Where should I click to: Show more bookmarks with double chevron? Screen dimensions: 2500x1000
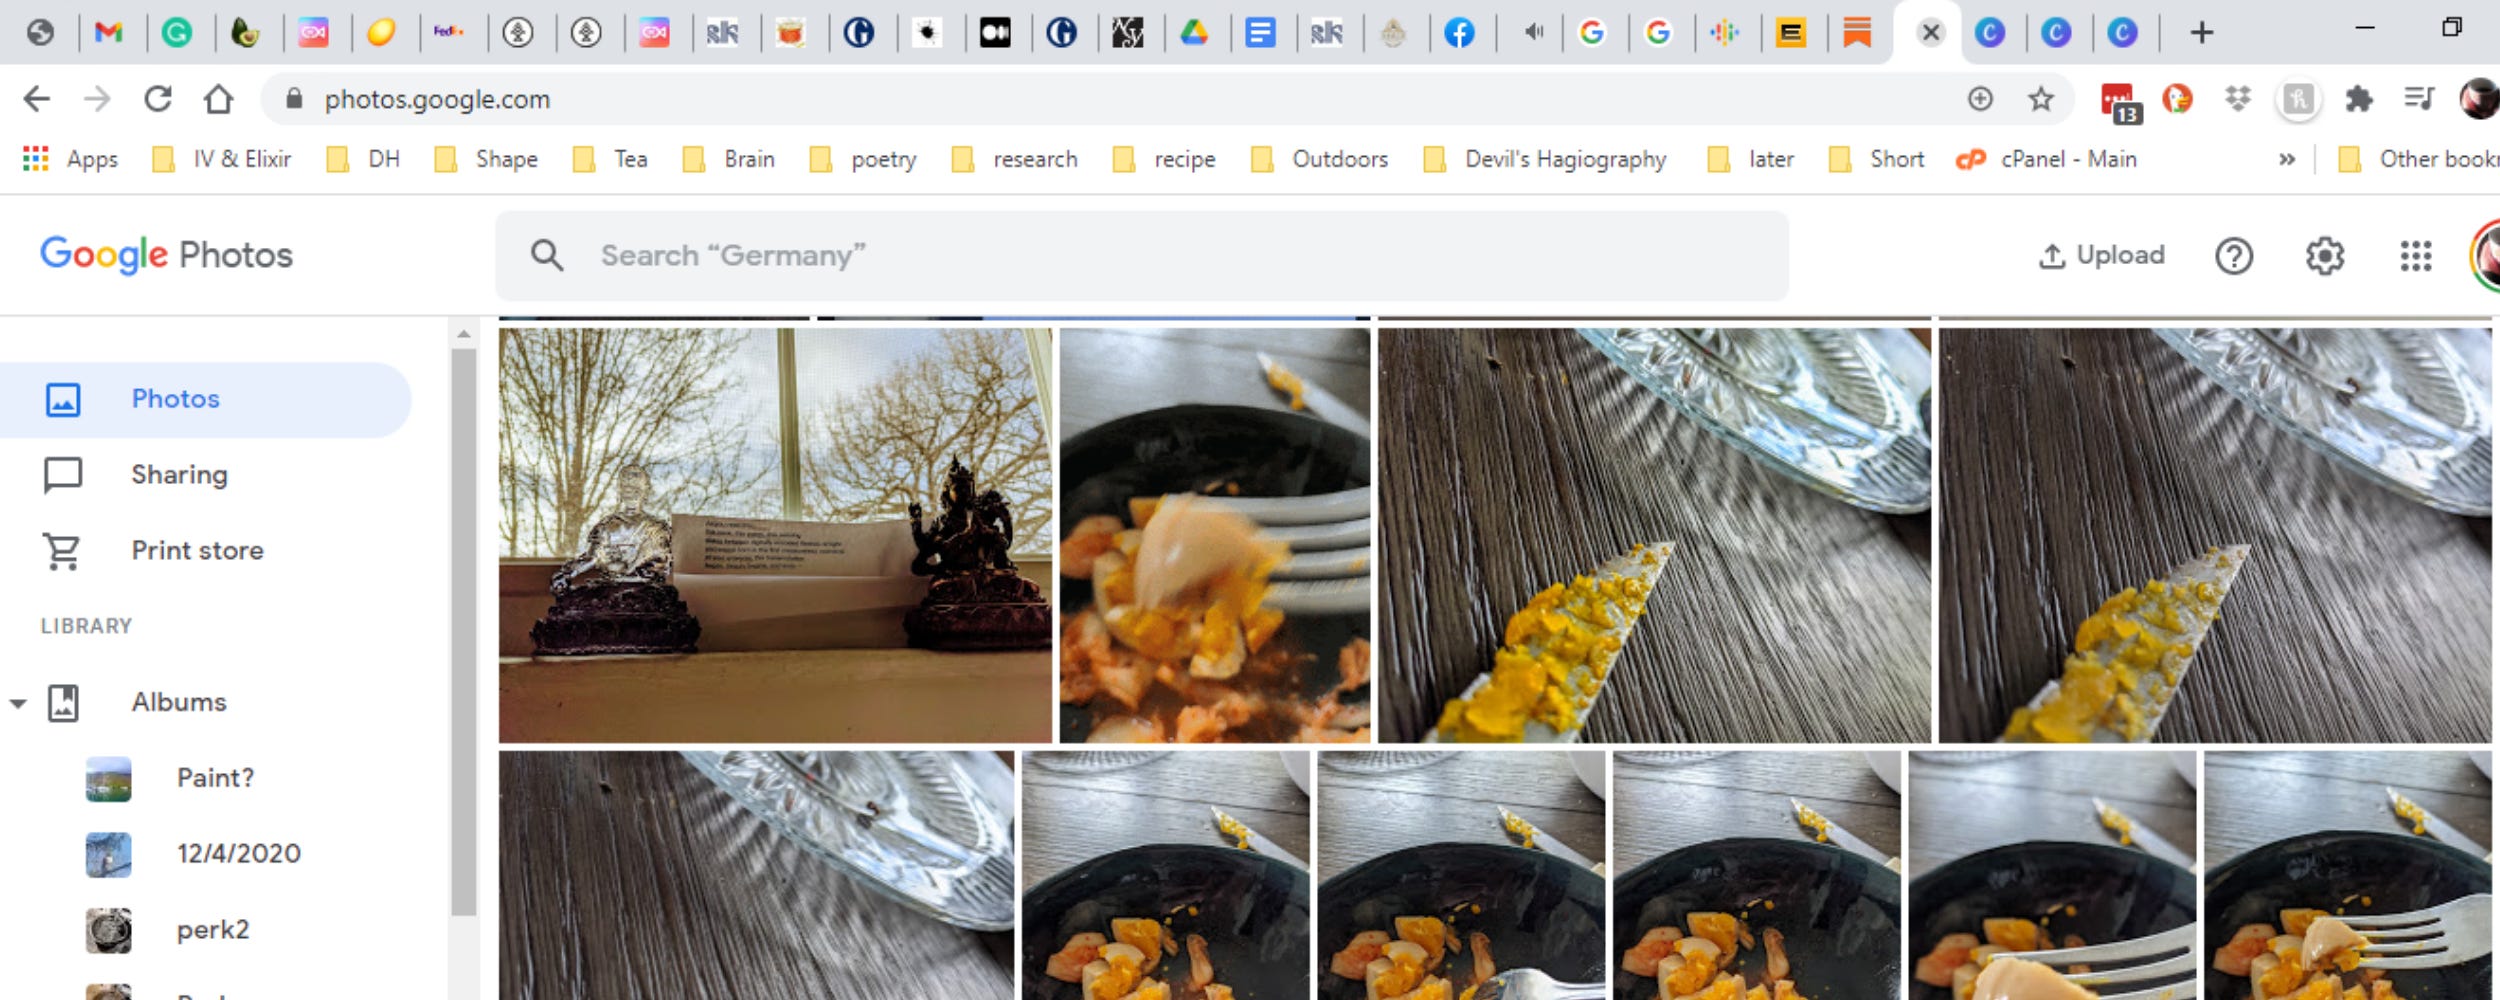(x=2286, y=159)
